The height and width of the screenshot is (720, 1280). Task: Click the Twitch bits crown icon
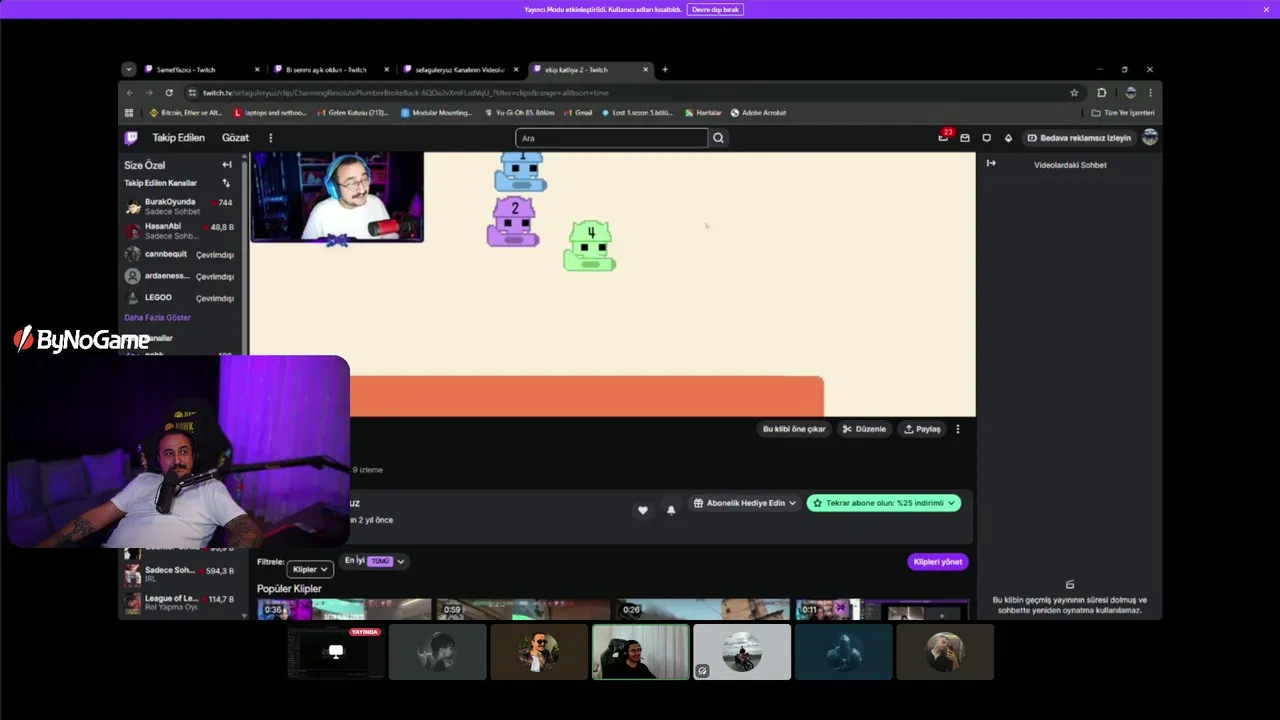coord(1008,138)
